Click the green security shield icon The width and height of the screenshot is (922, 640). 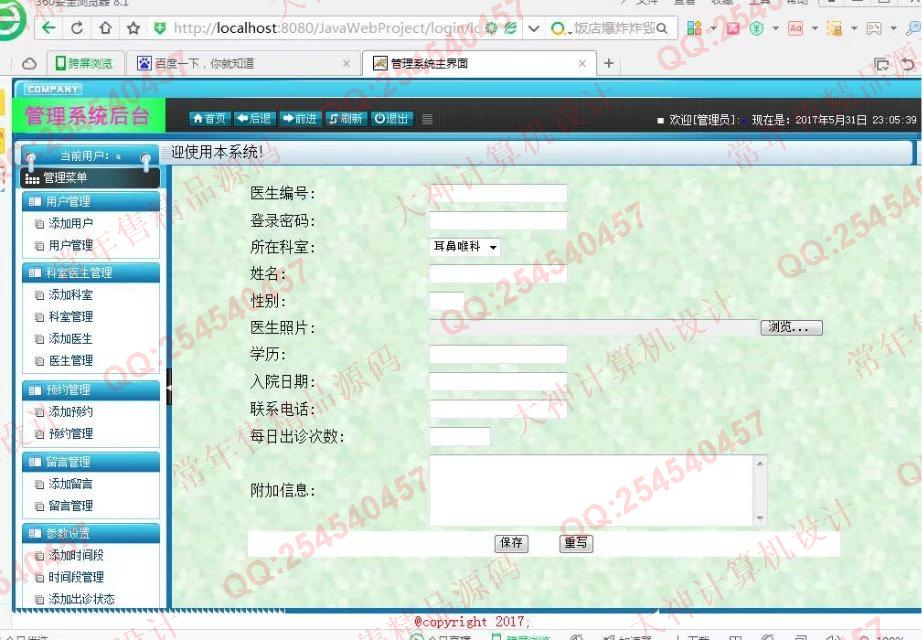[160, 28]
